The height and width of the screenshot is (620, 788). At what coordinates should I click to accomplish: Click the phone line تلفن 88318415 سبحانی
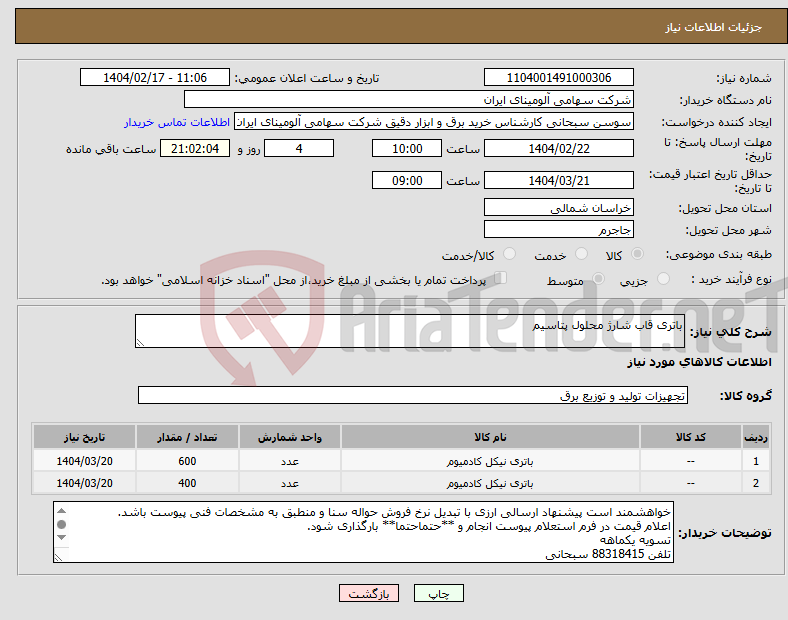[x=608, y=554]
